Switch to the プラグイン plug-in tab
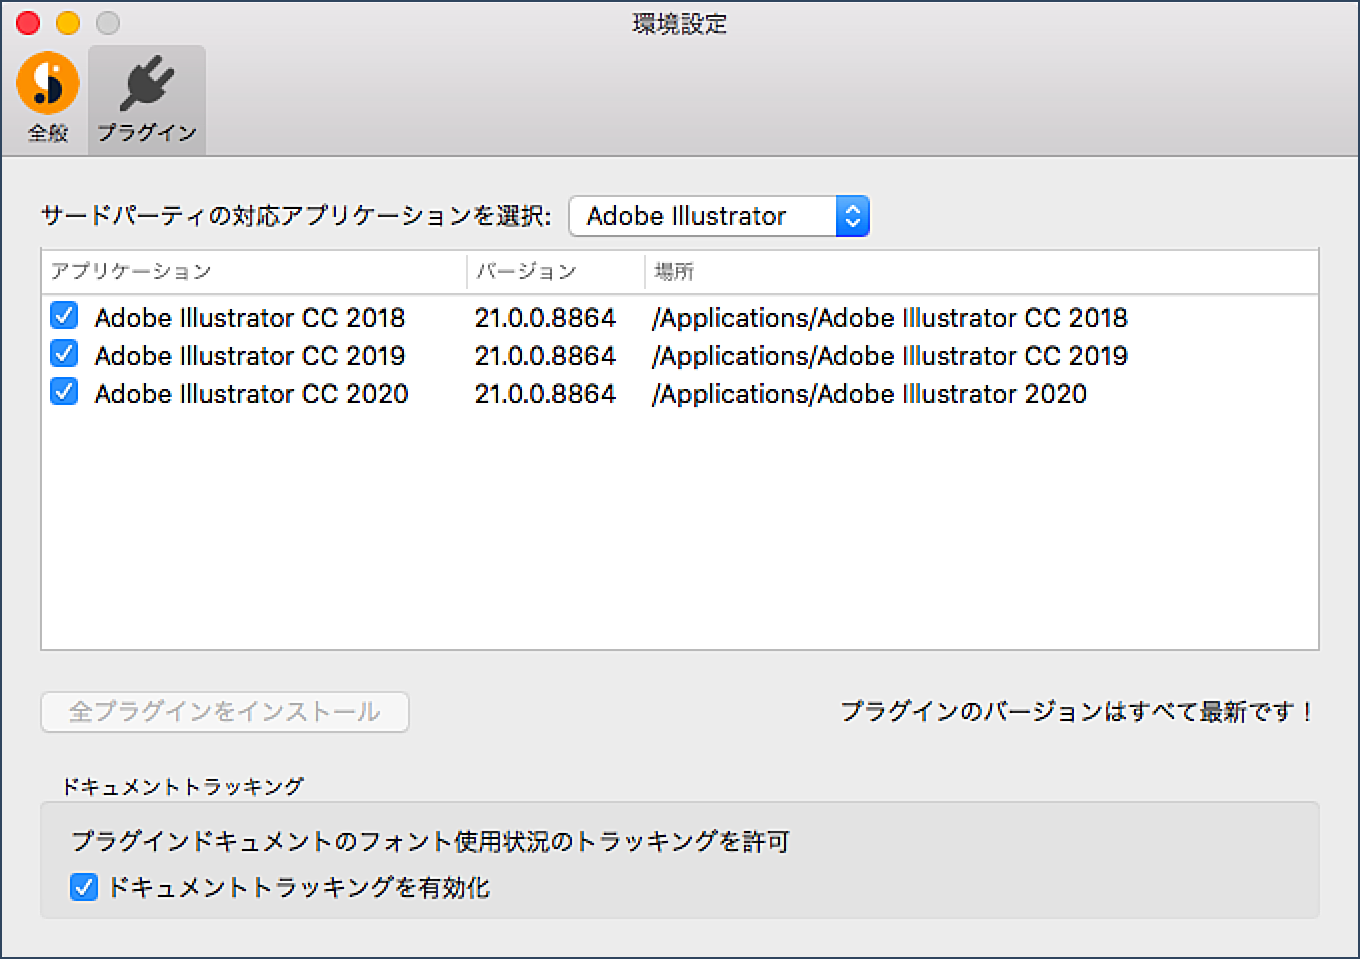Viewport: 1360px width, 959px height. [x=147, y=98]
